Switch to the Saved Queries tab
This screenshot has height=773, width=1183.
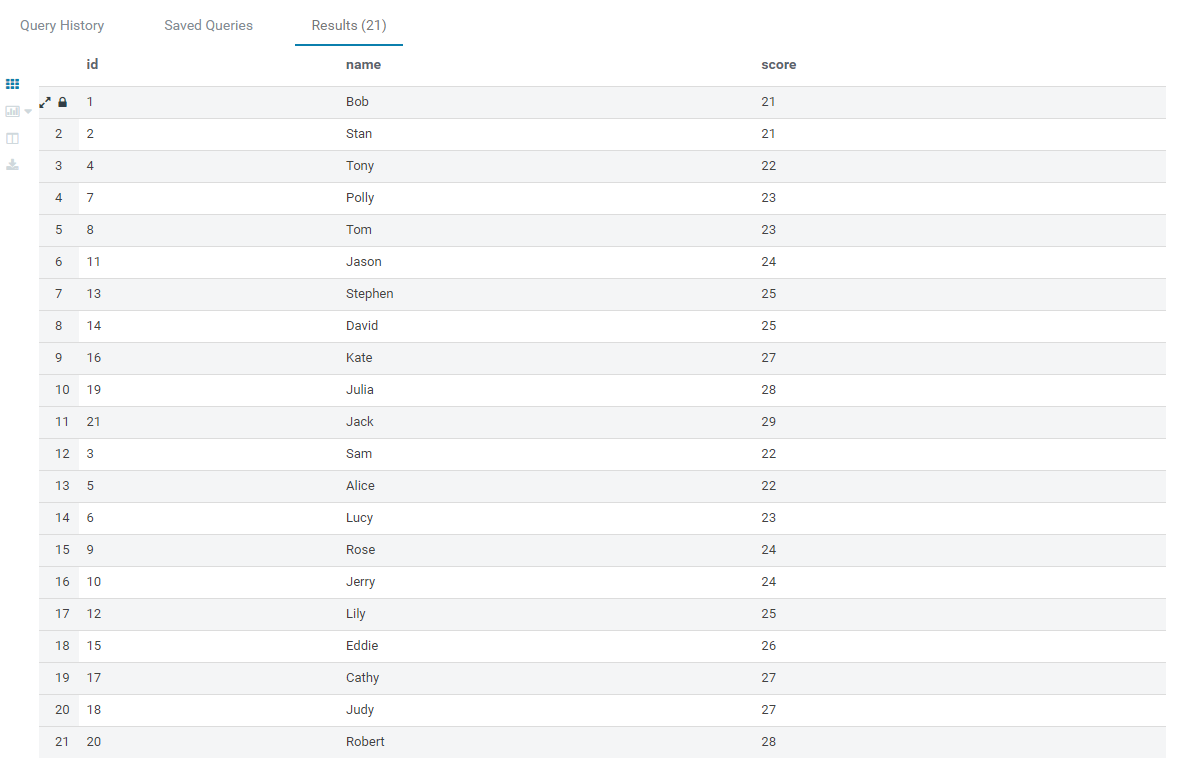(x=208, y=25)
